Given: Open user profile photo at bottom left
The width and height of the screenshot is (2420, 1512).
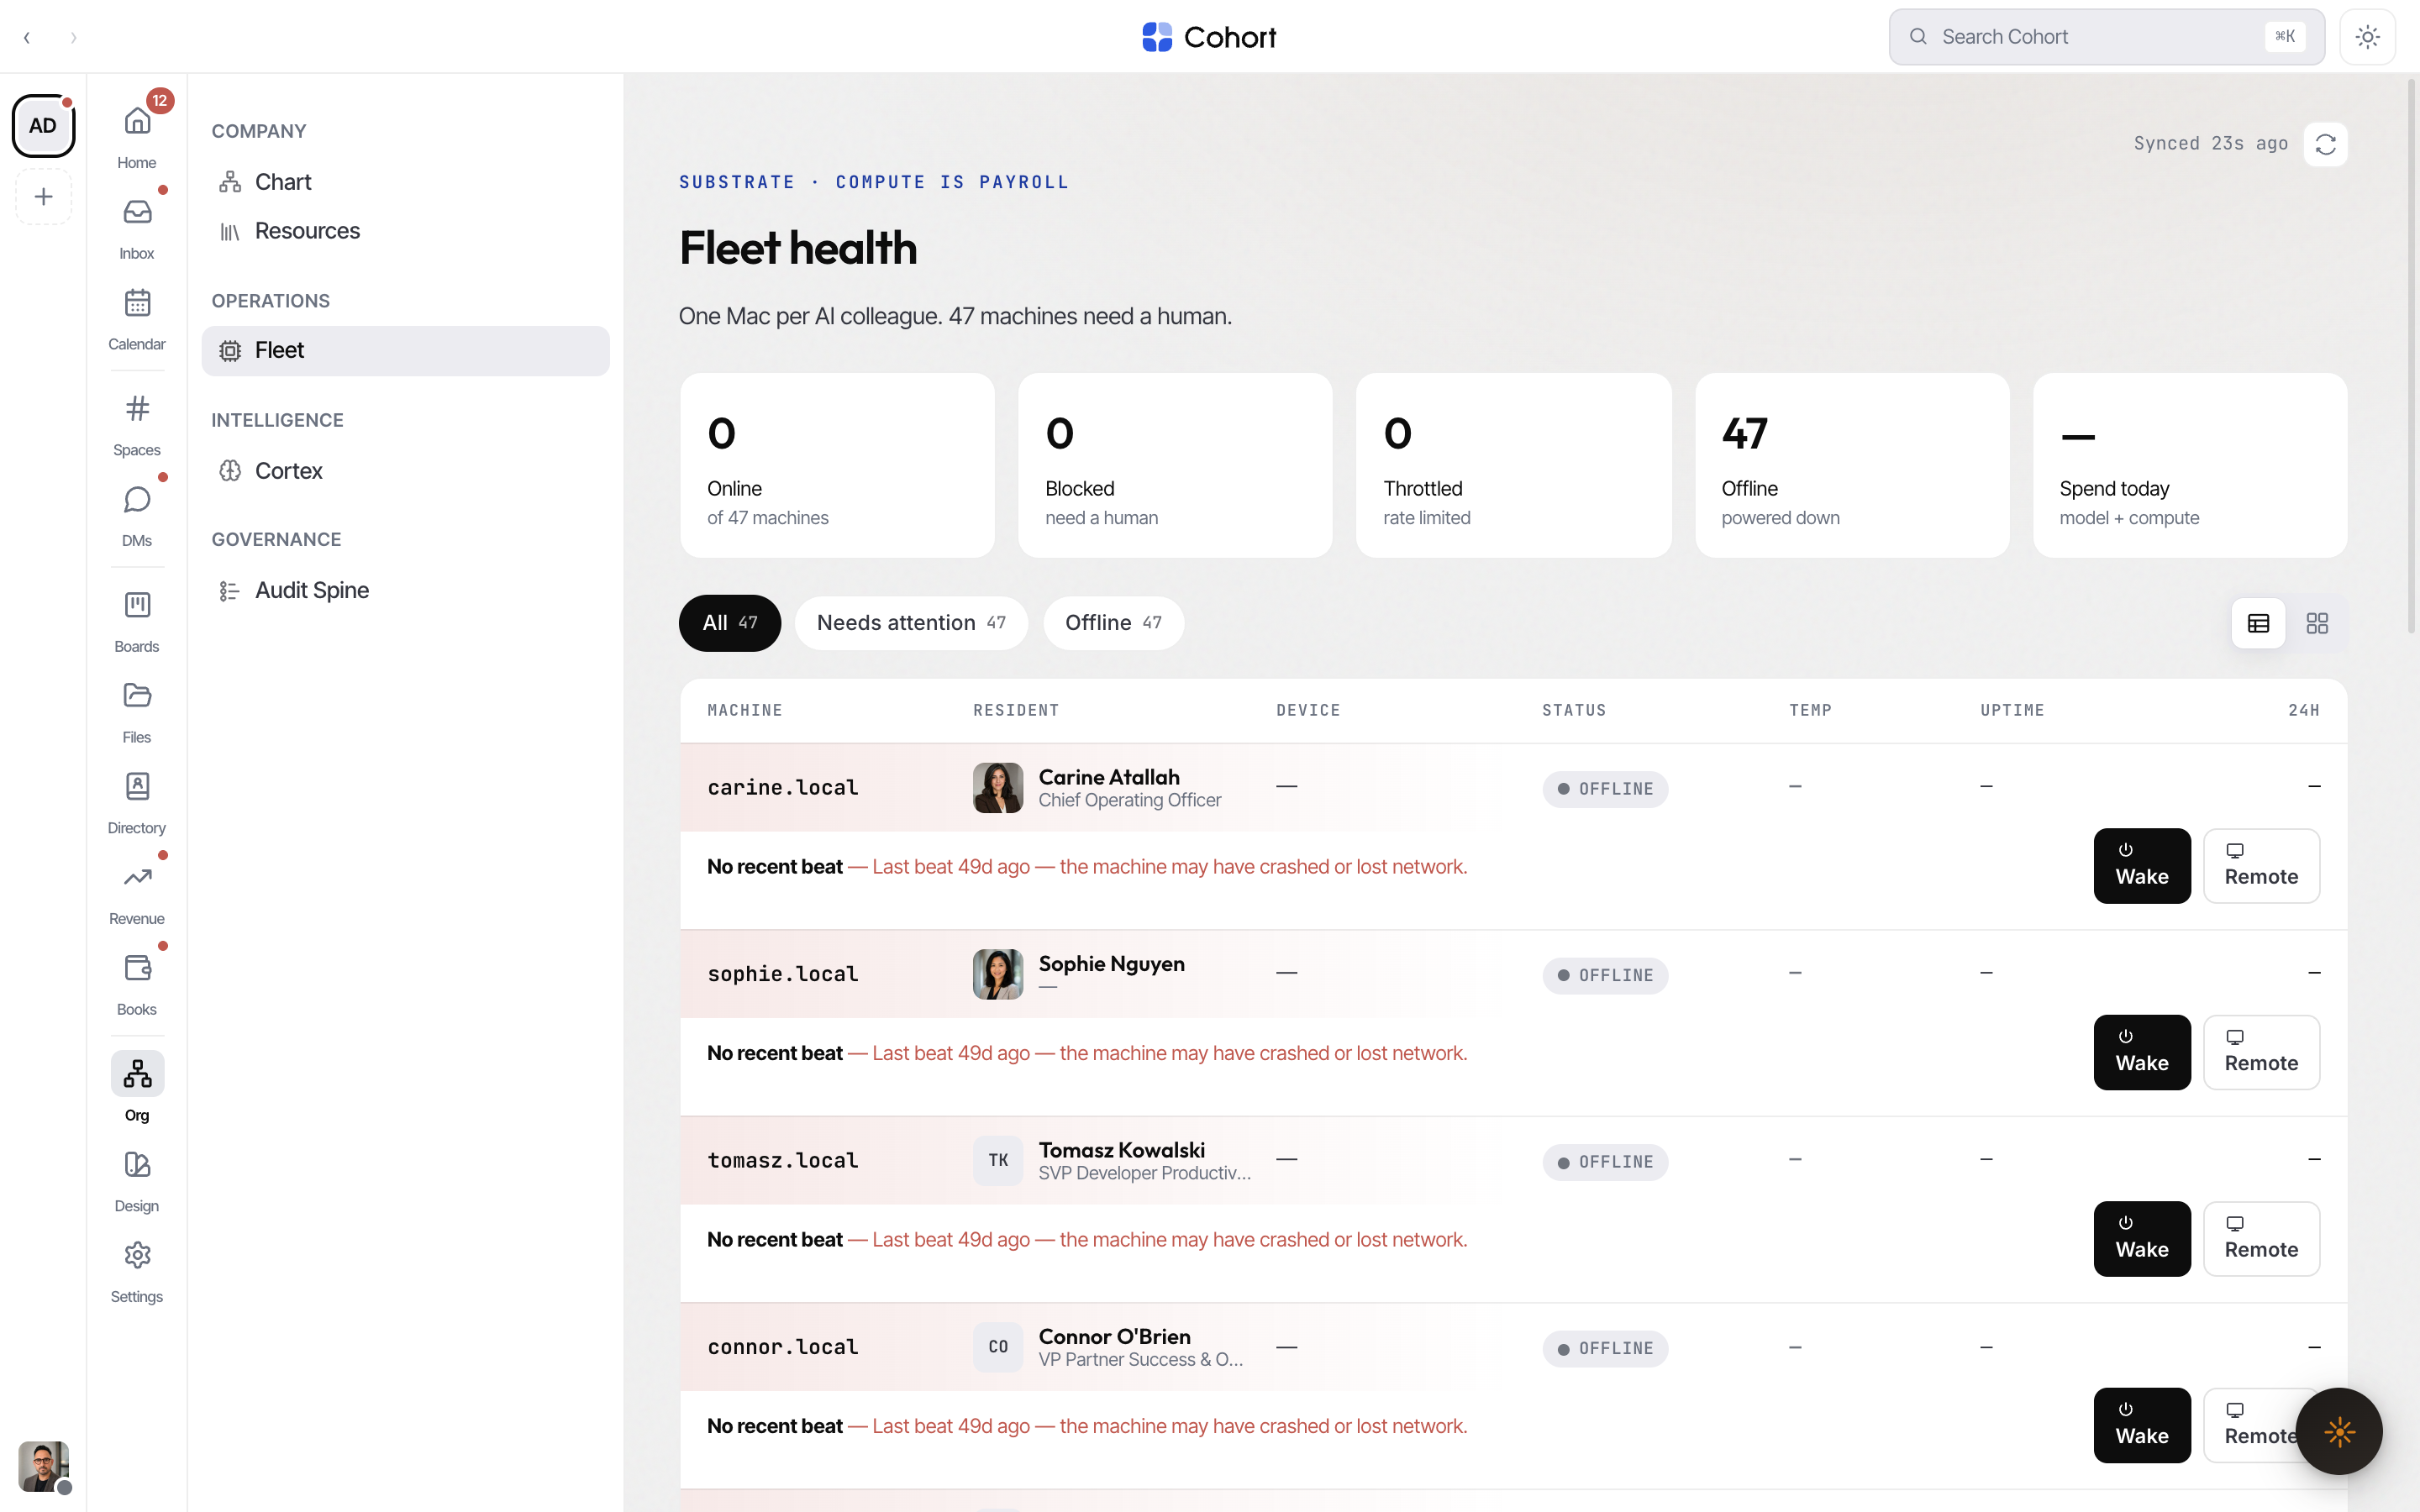Looking at the screenshot, I should [43, 1466].
